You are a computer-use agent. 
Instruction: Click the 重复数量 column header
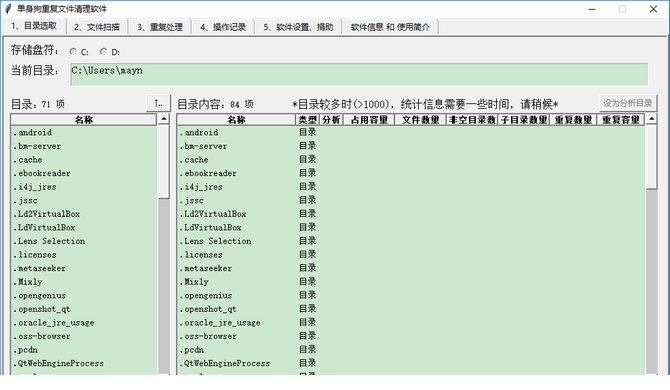point(573,120)
